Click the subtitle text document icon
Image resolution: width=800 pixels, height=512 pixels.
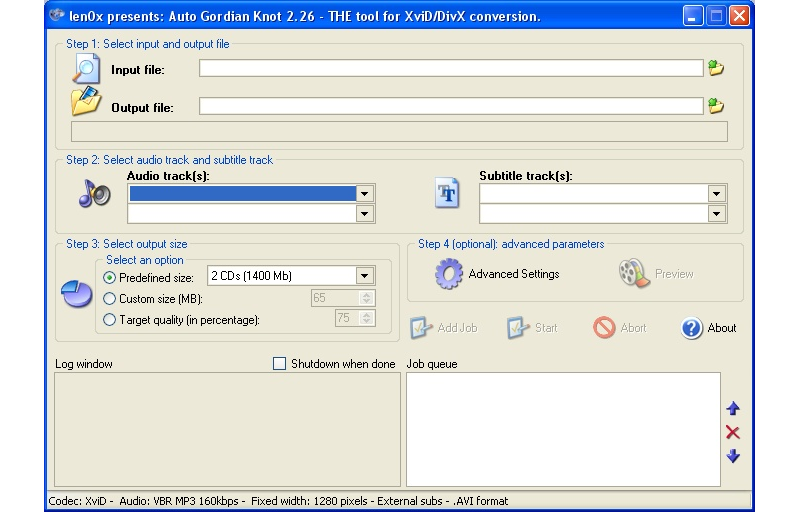[447, 193]
